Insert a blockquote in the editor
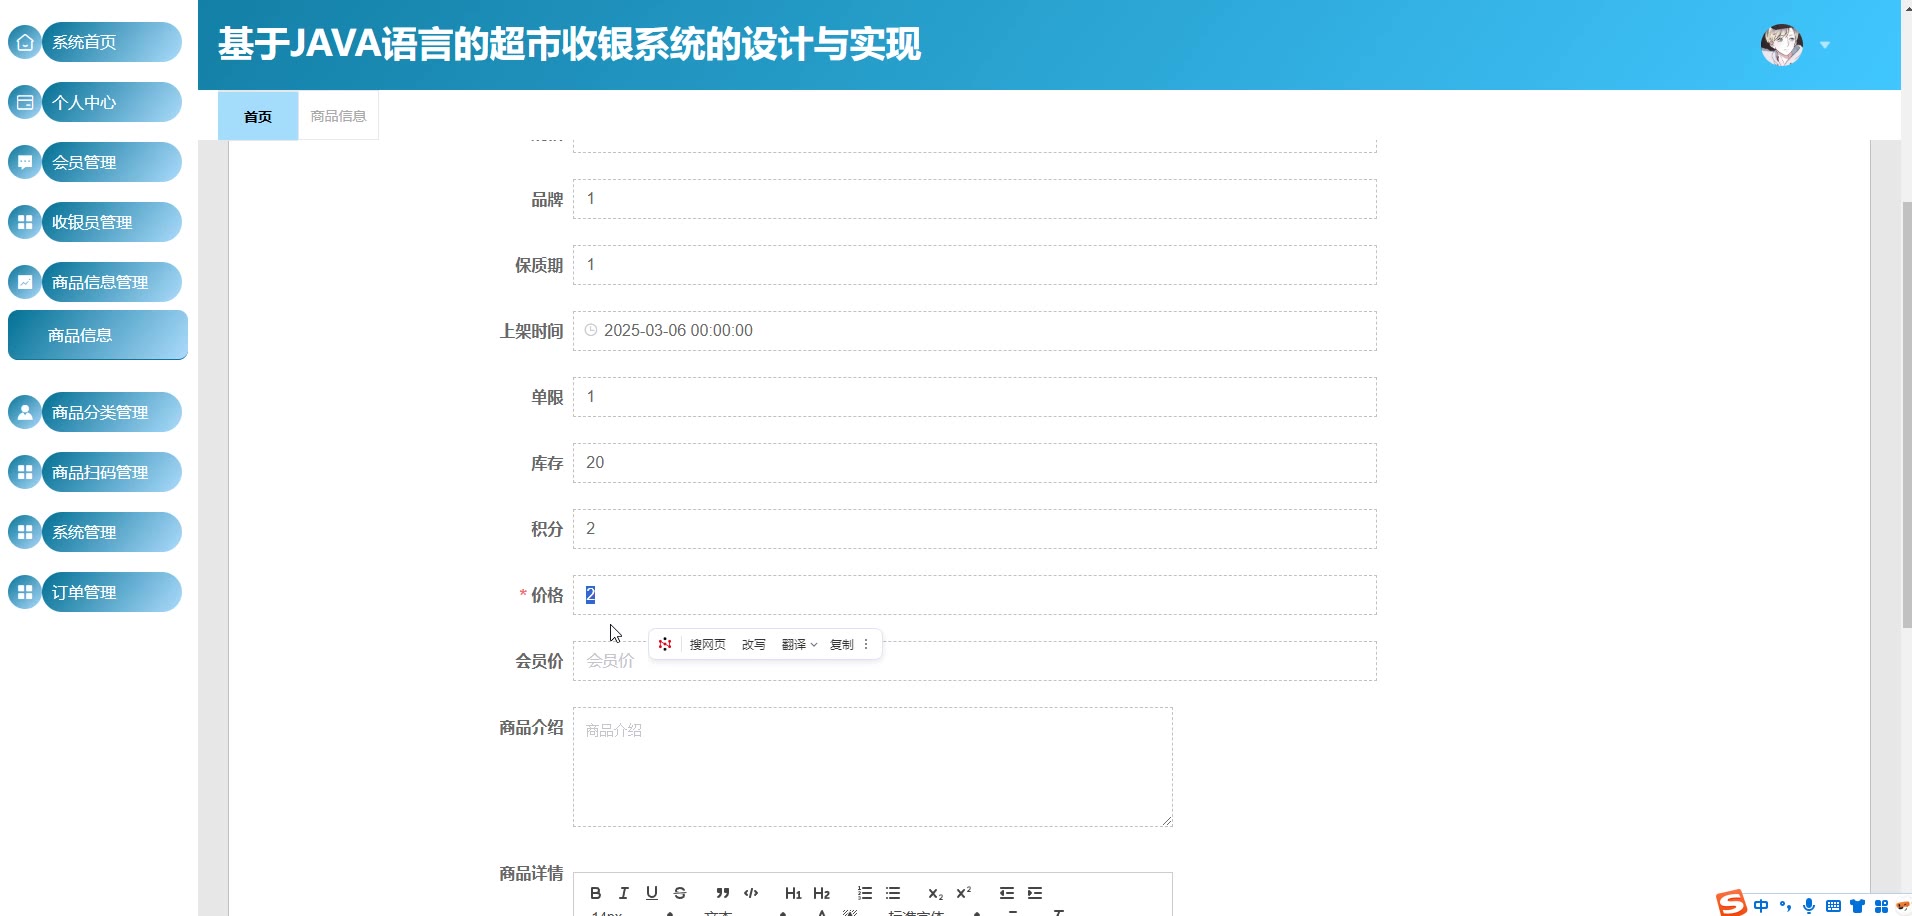The image size is (1912, 916). [x=723, y=893]
